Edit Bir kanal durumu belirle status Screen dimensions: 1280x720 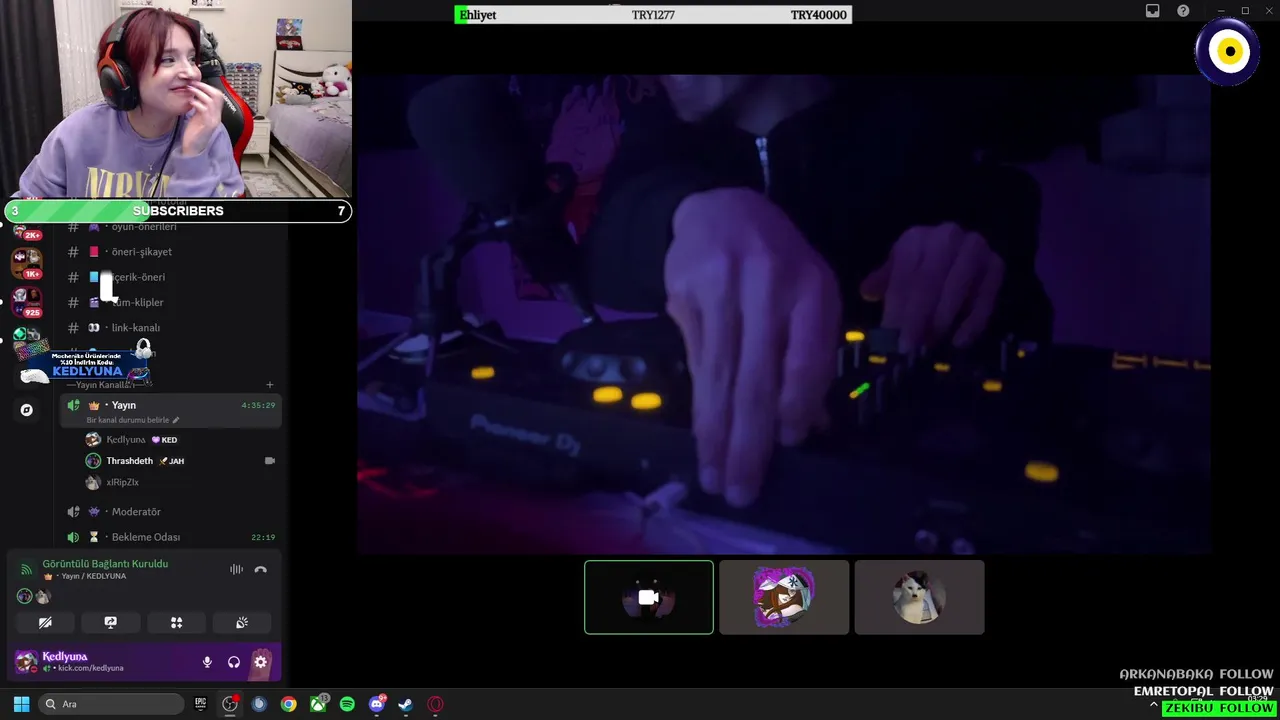click(x=132, y=420)
